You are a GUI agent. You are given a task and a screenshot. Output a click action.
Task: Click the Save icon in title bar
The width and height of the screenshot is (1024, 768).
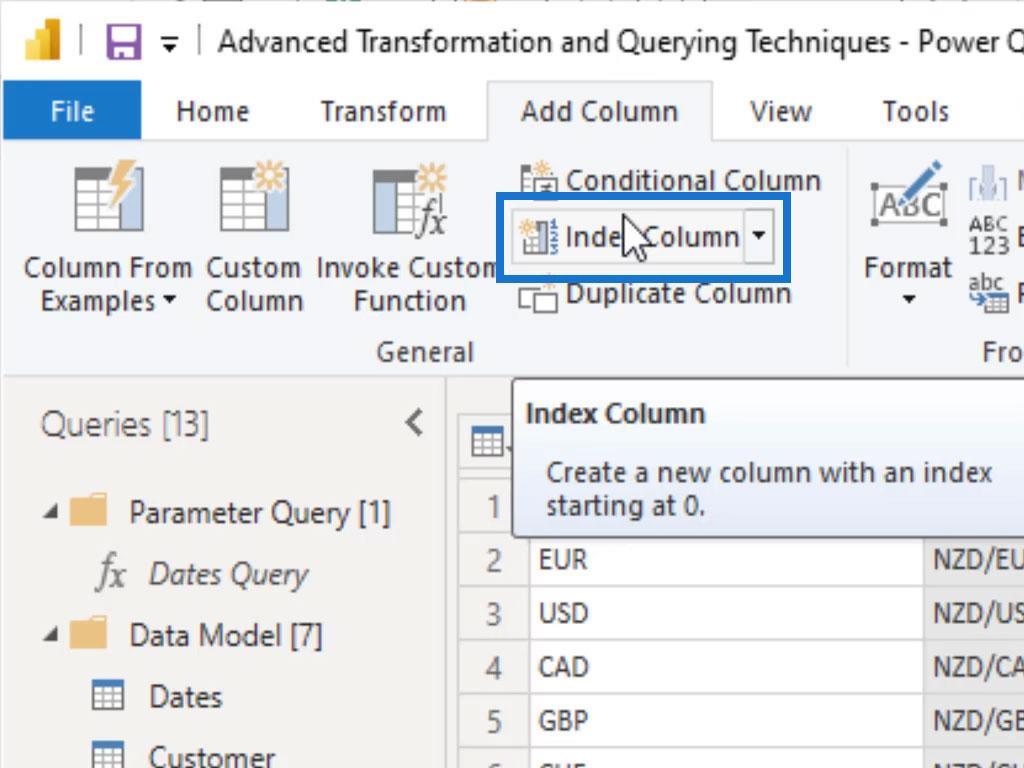(x=124, y=42)
